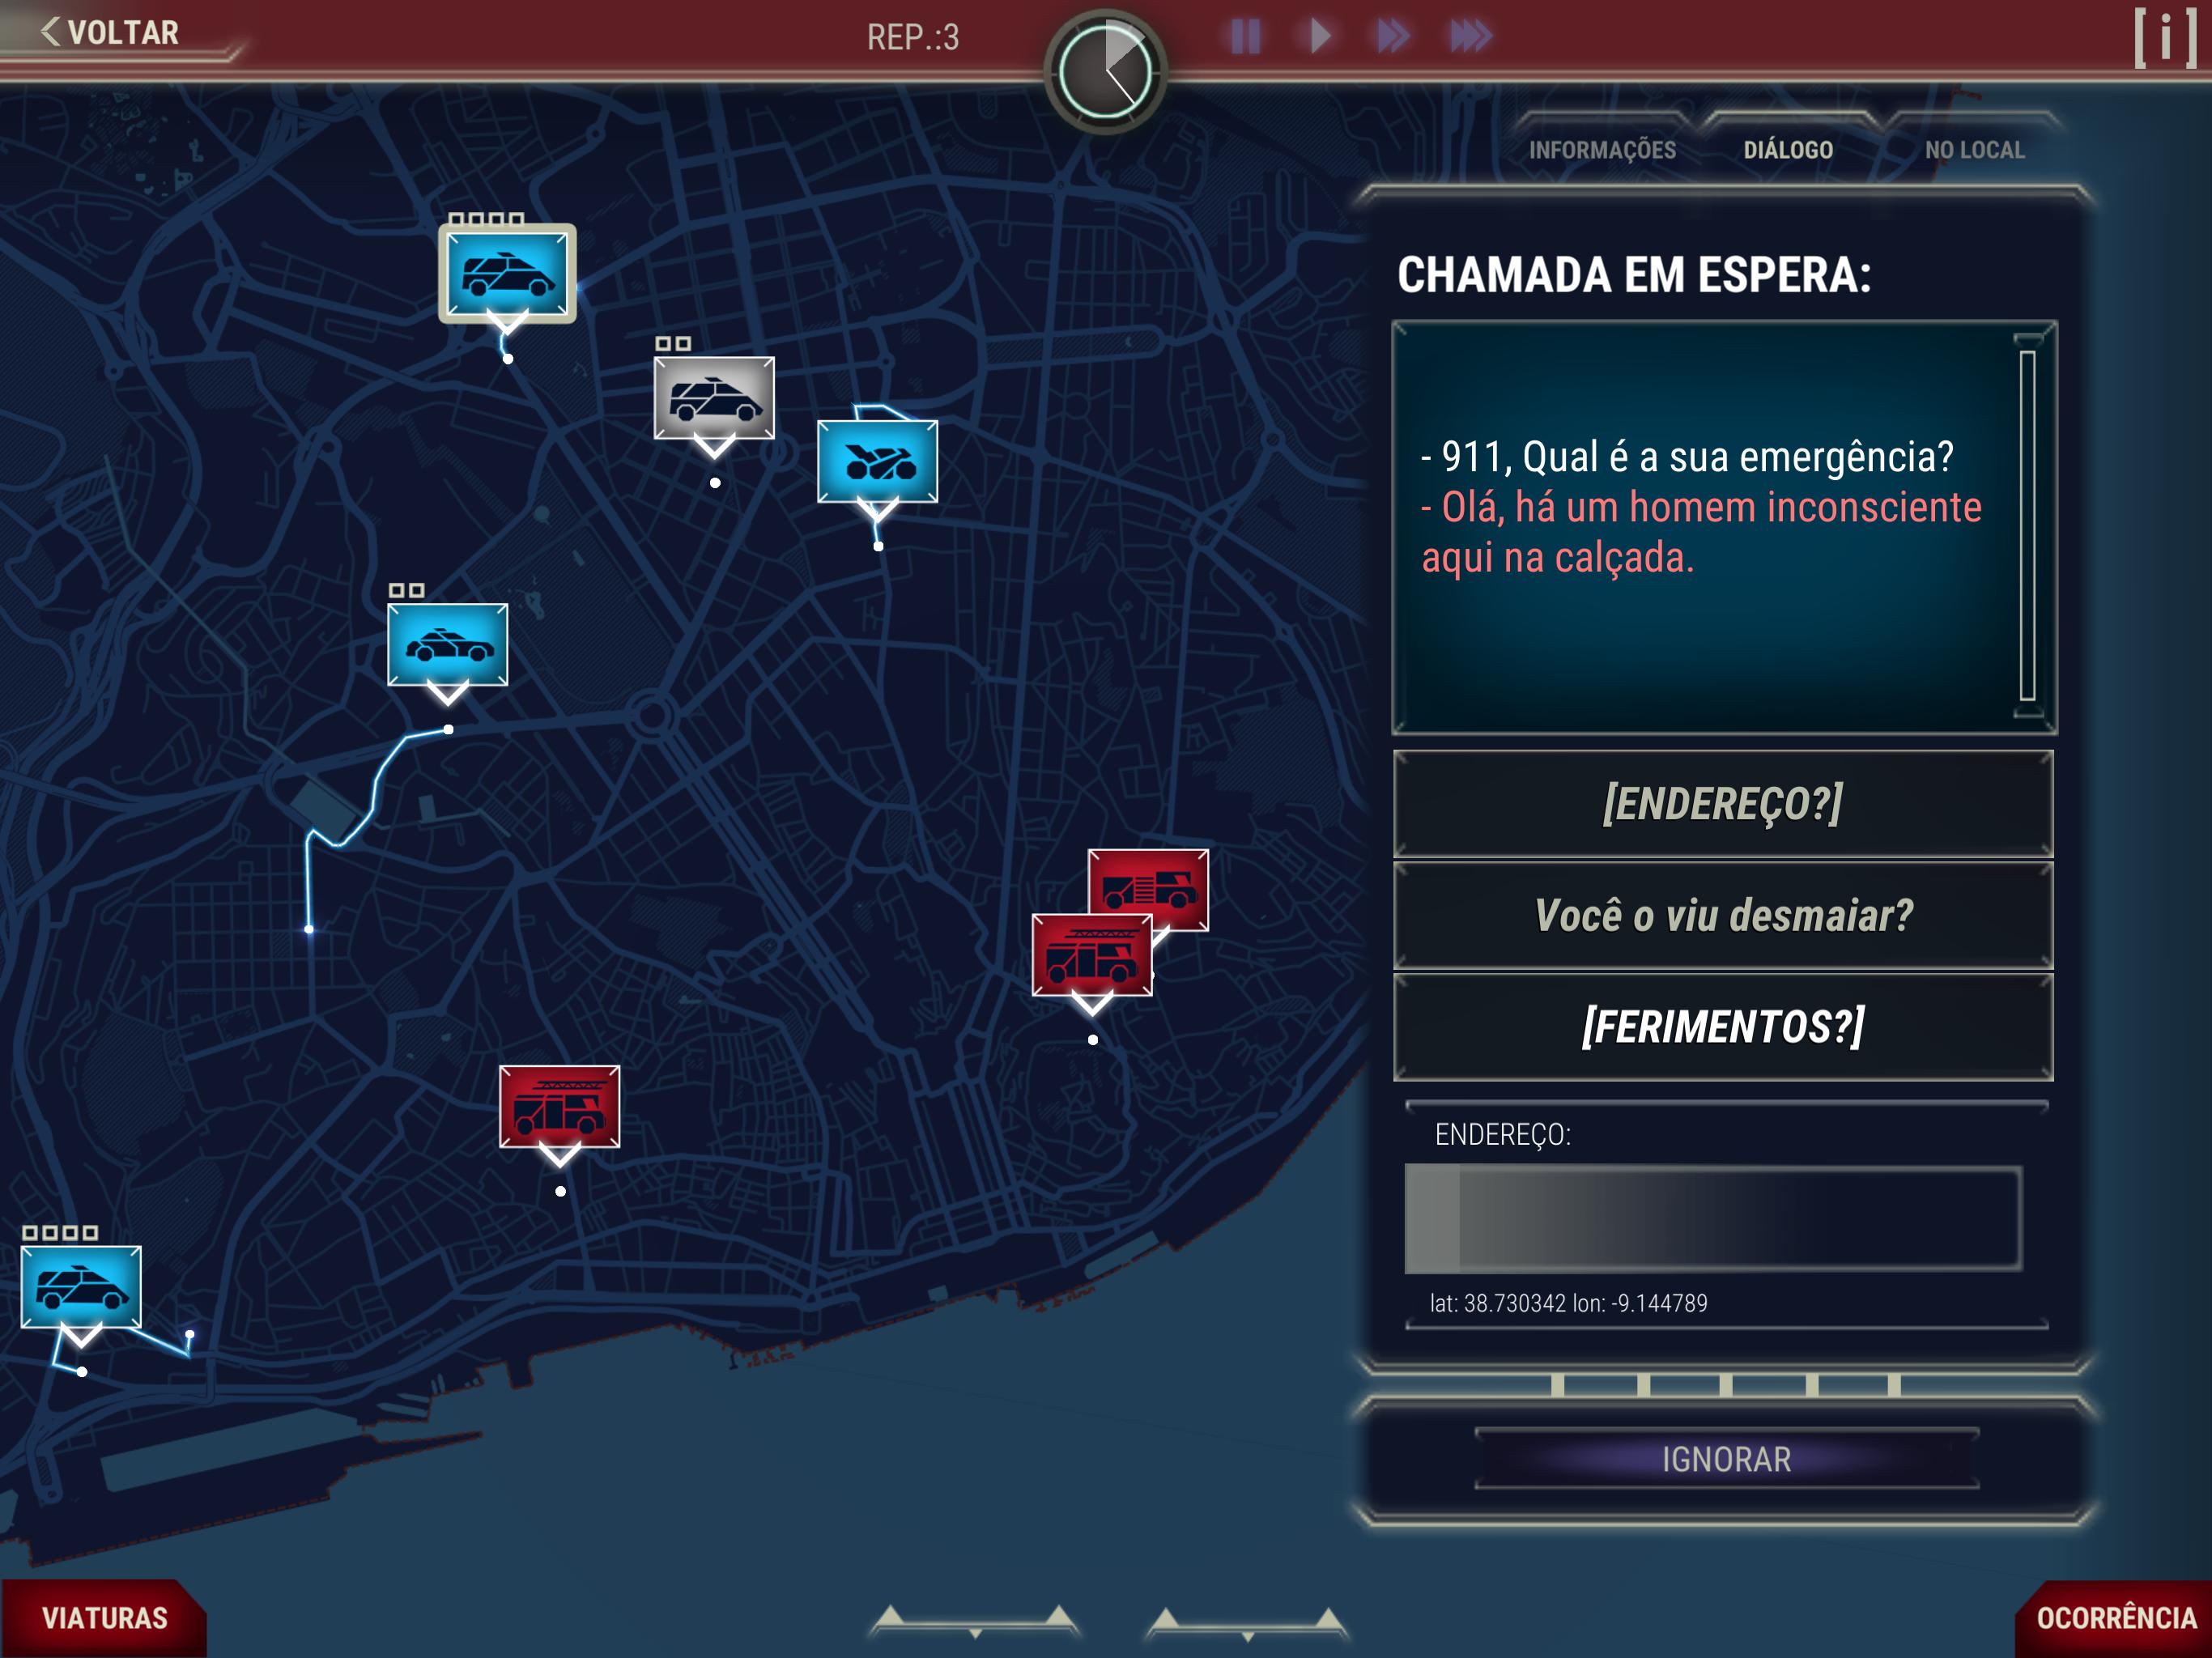Ignore the call with IGNORAR

[x=1726, y=1459]
